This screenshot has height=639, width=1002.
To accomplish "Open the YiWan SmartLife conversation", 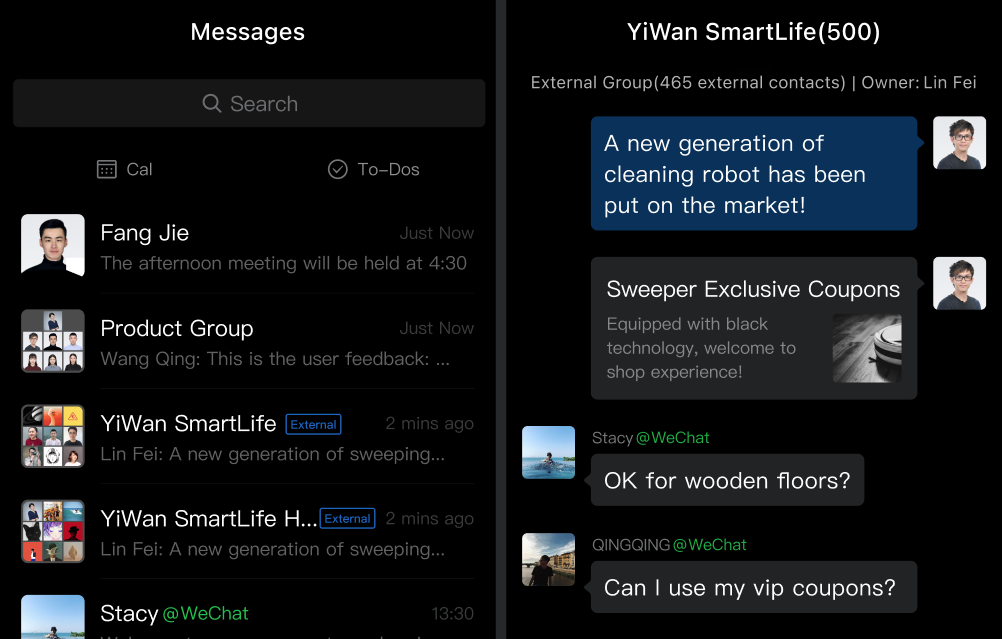I will [x=248, y=436].
